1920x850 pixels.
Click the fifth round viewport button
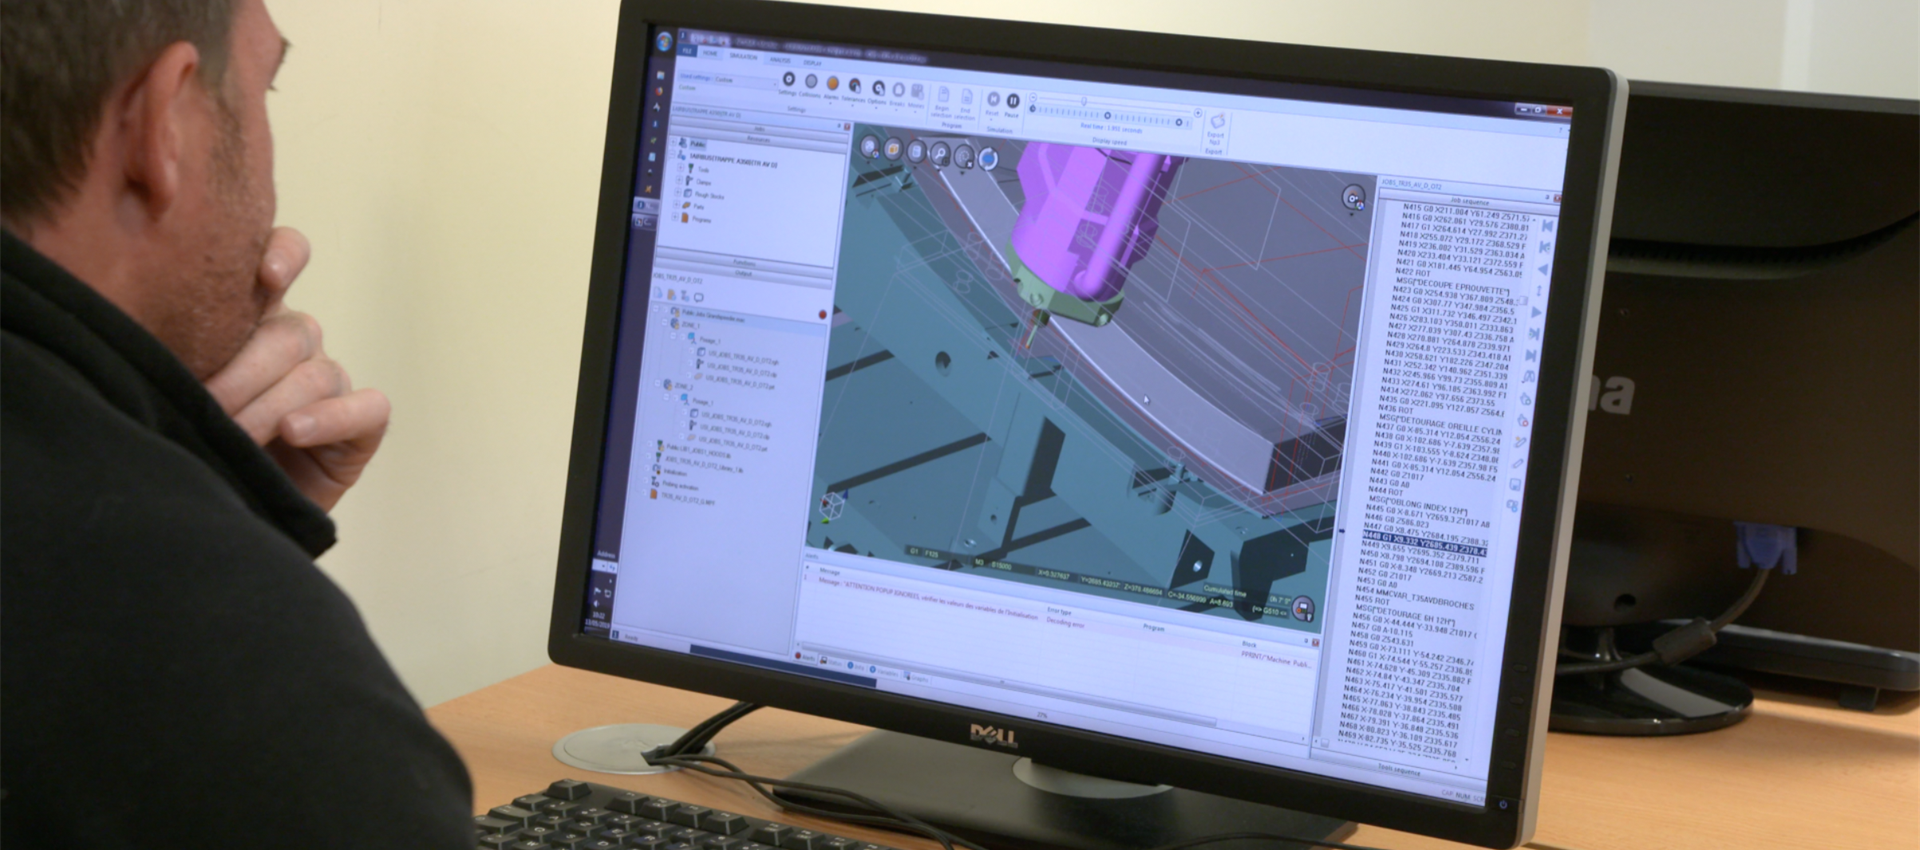click(964, 157)
